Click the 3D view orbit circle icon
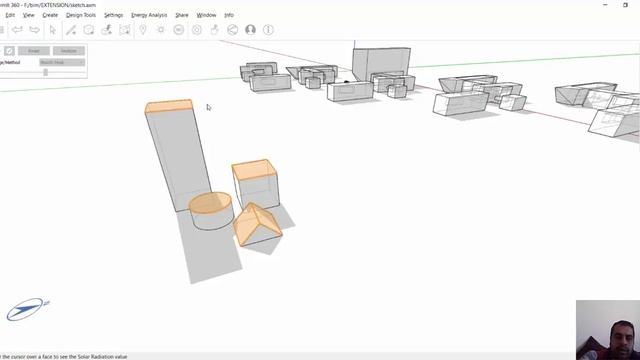Viewport: 640px width, 360px height. [x=179, y=30]
